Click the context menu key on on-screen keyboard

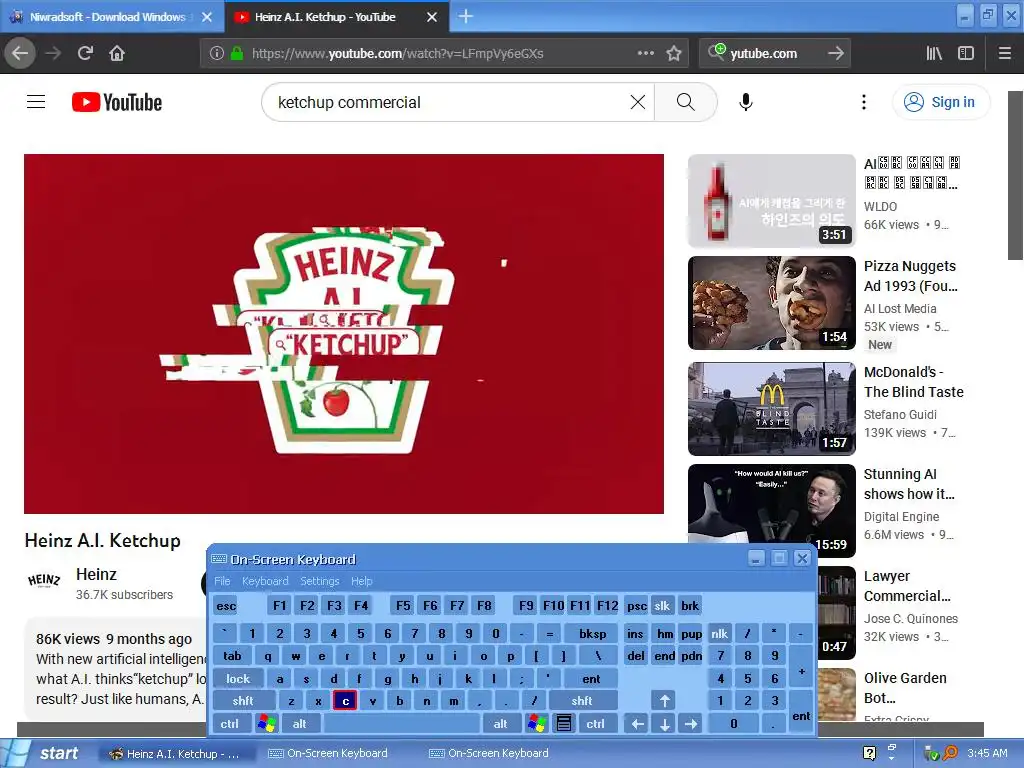[564, 724]
